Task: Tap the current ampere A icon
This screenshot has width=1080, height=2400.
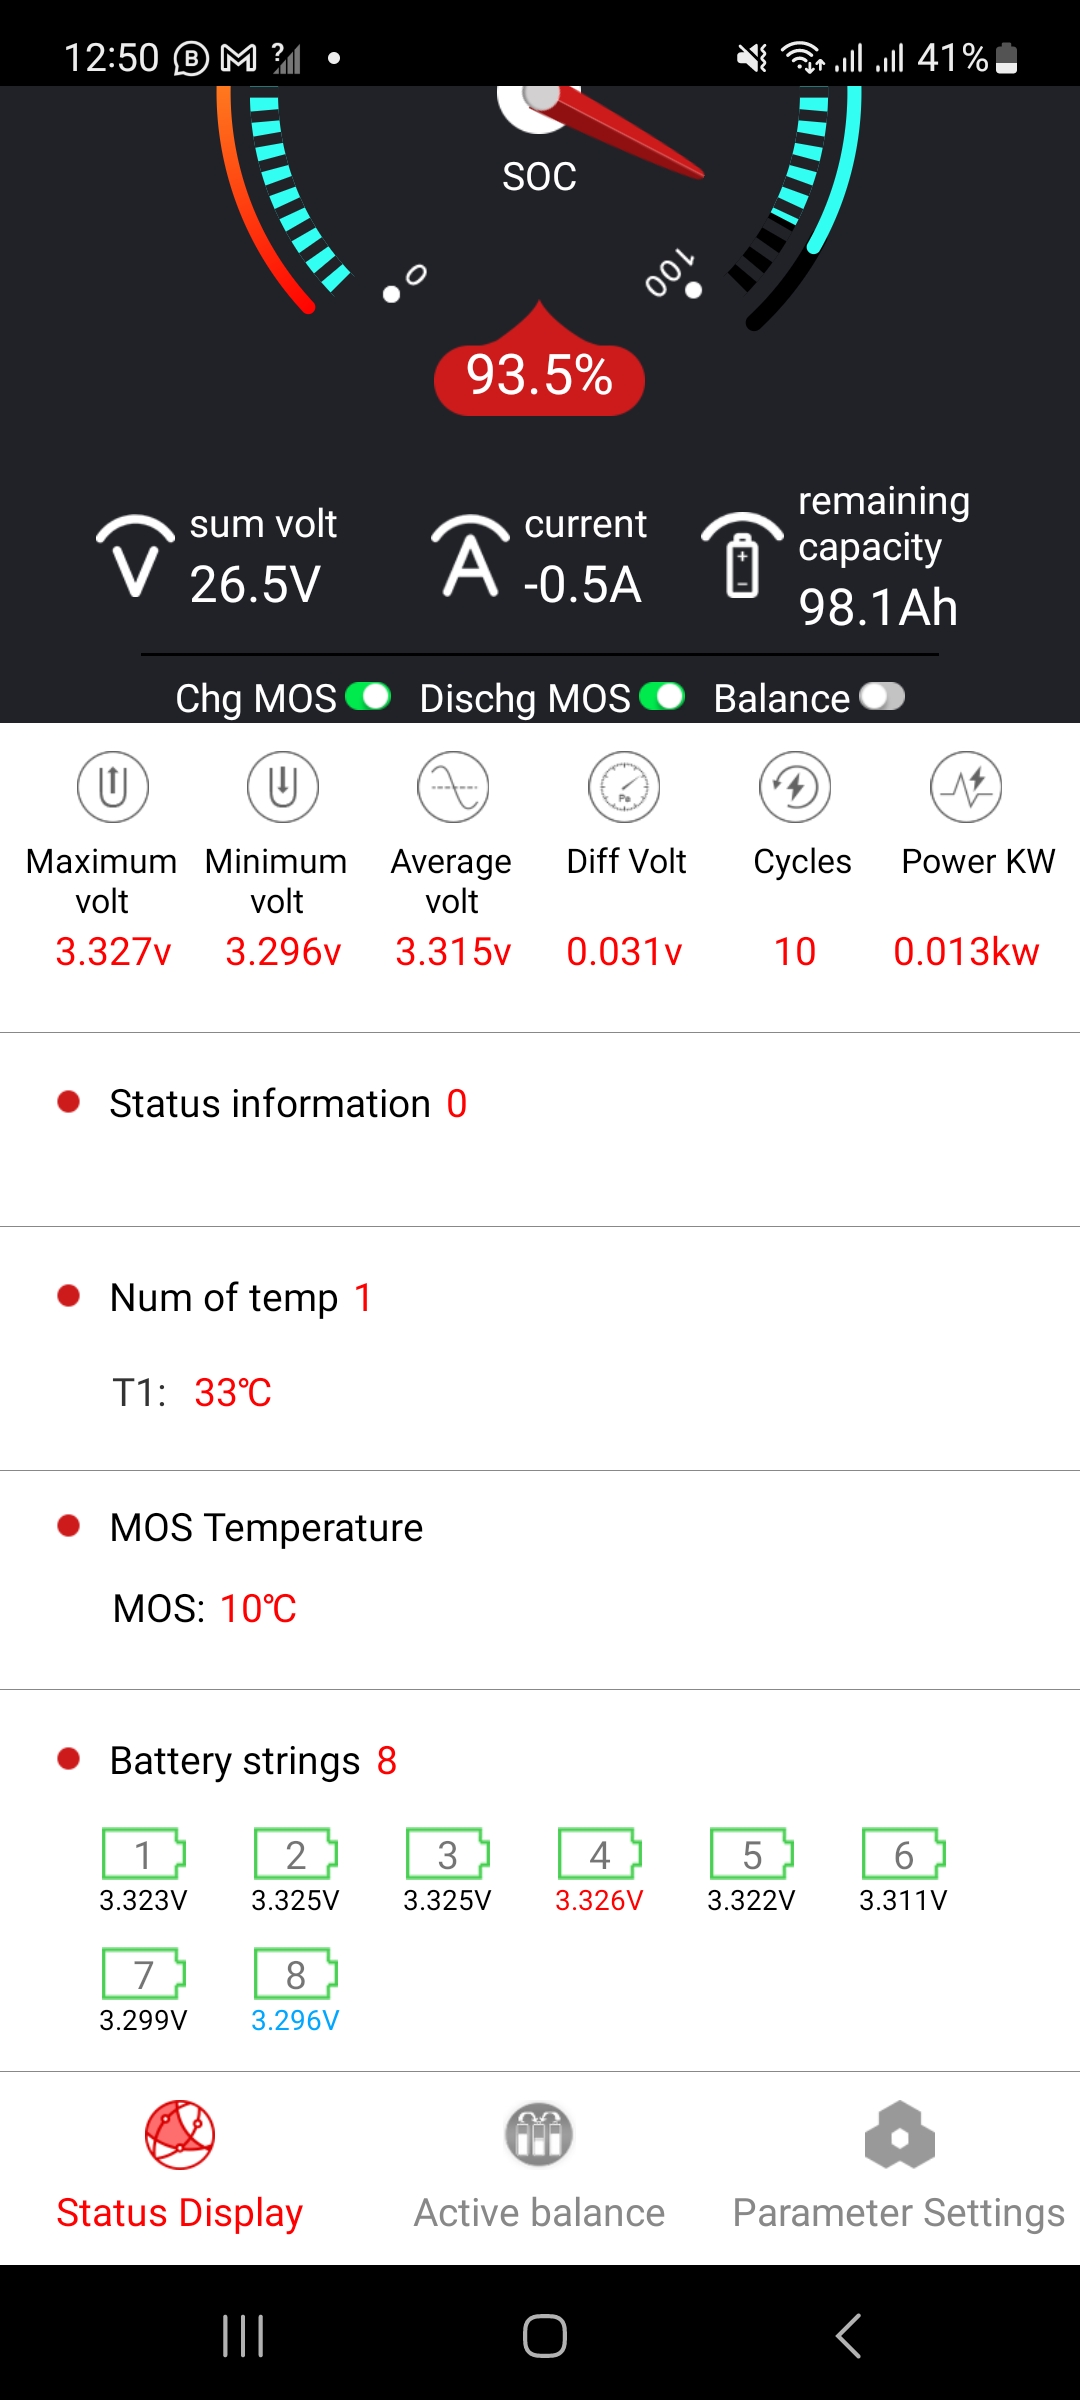Action: click(x=470, y=558)
